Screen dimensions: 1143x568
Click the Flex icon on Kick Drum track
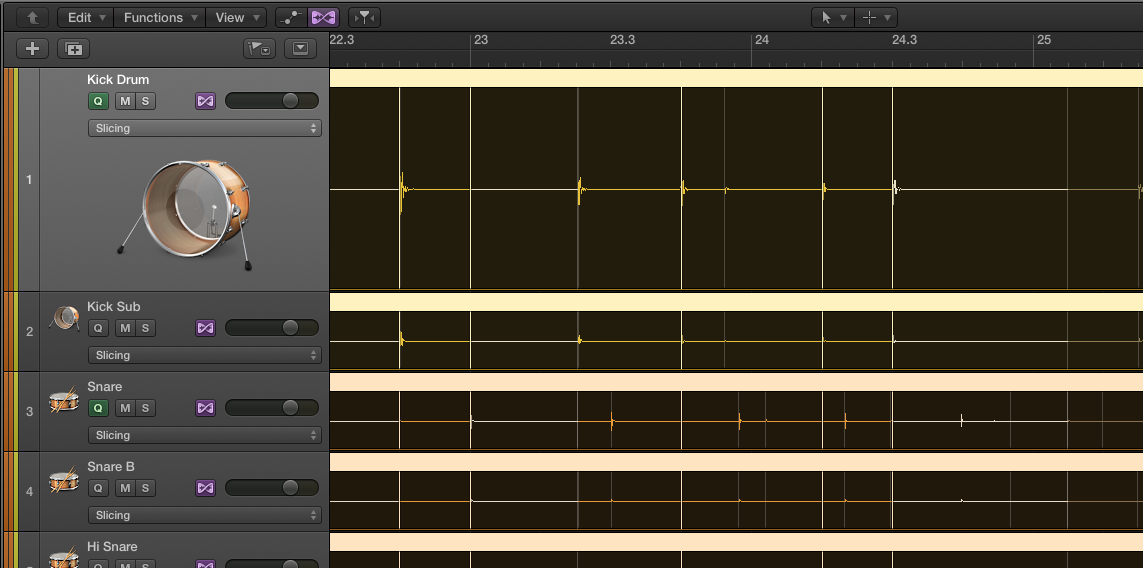point(206,101)
